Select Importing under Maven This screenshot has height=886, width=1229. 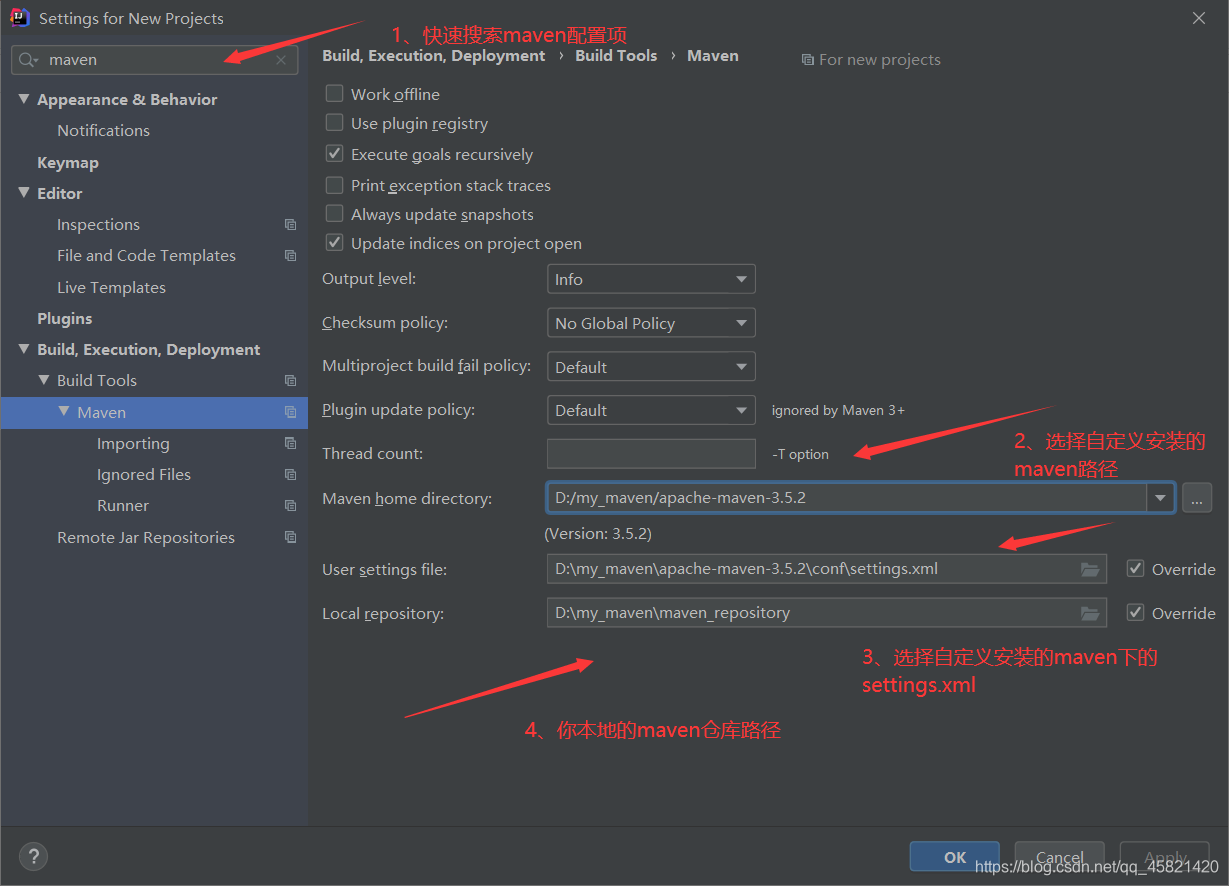tap(133, 444)
